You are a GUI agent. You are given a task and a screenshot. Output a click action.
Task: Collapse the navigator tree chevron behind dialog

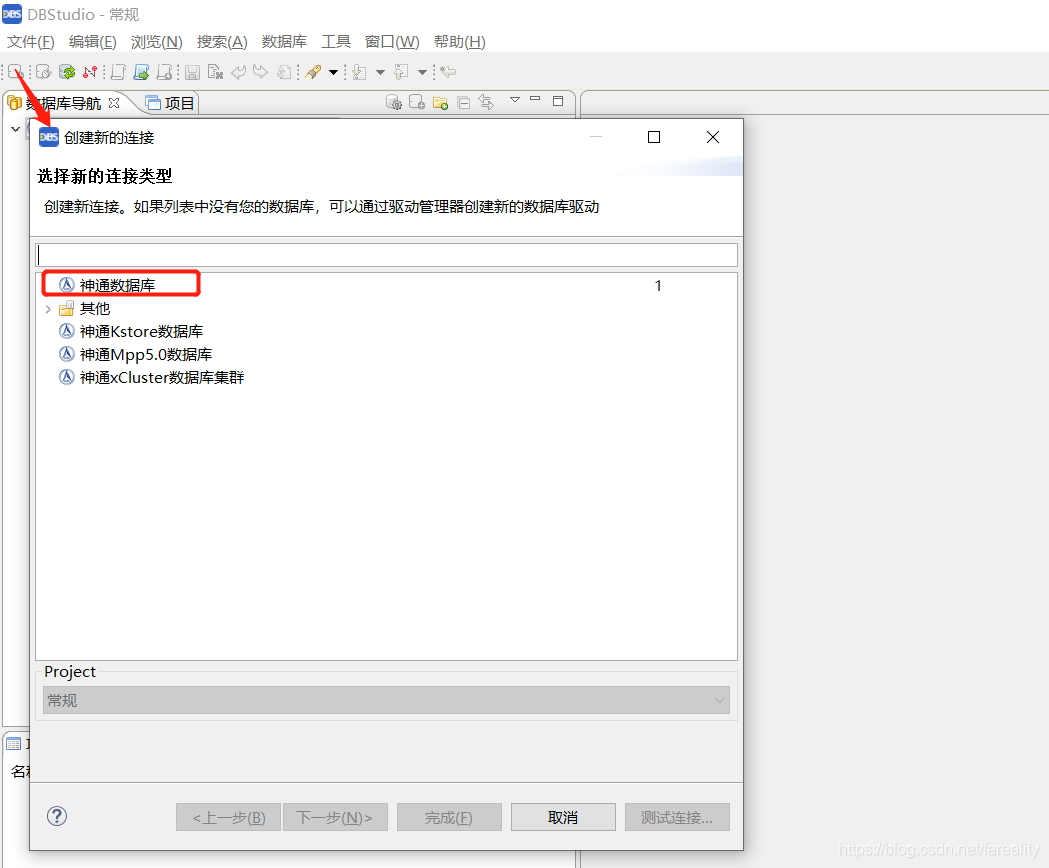15,128
